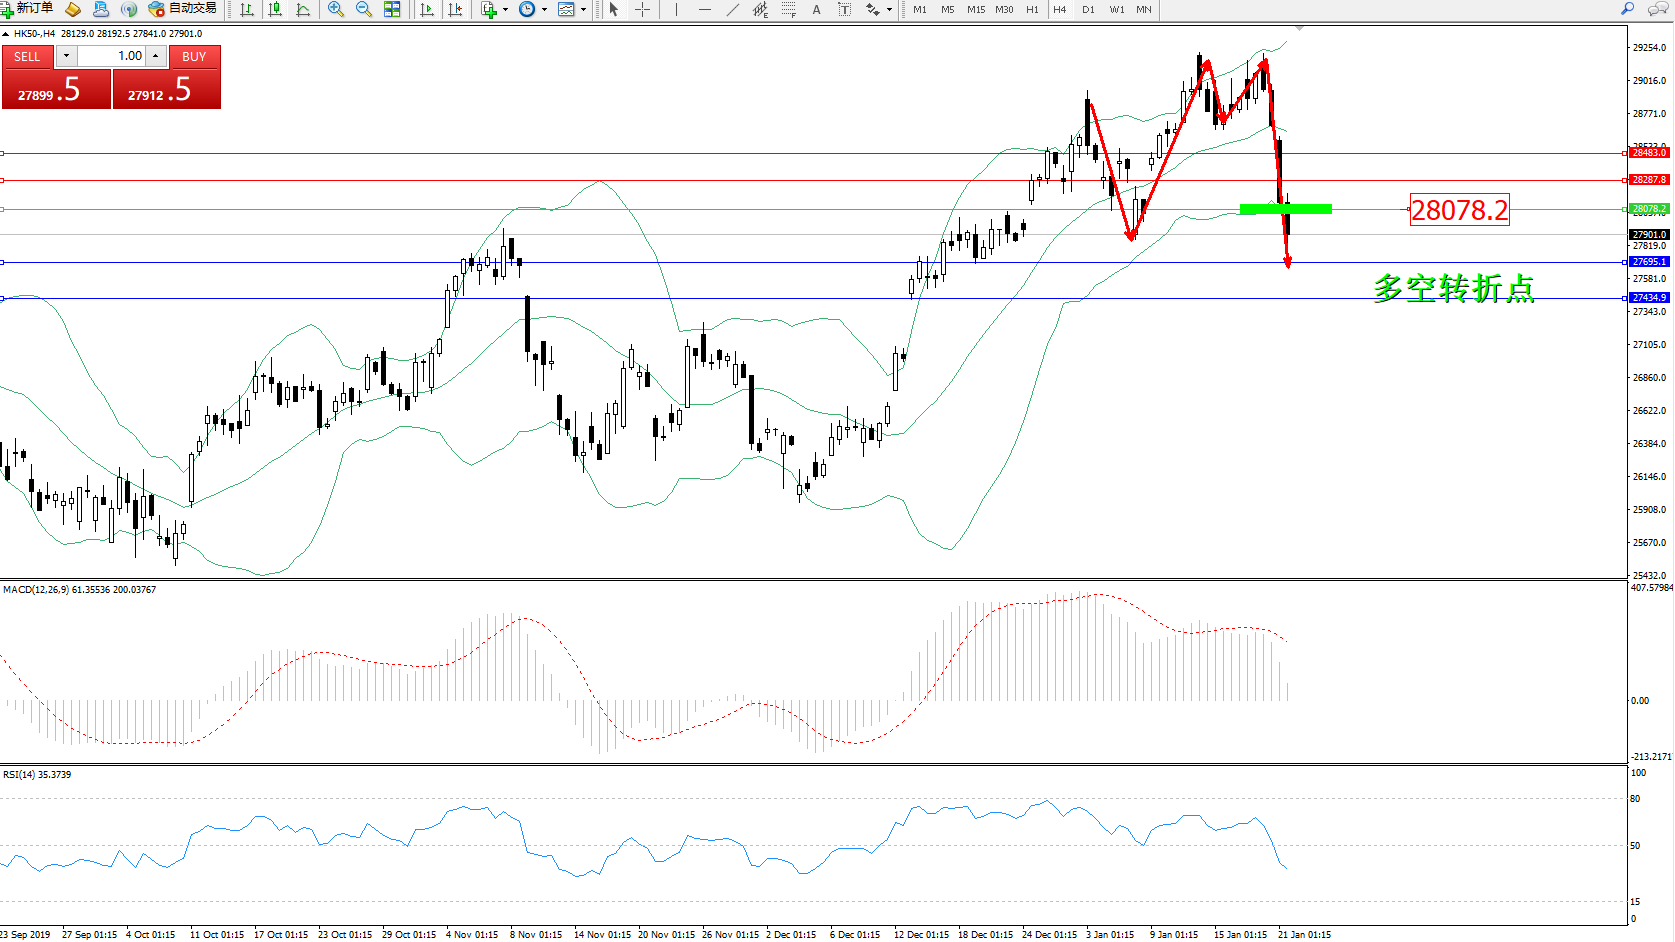Select the Crosshair cursor tool
This screenshot has height=942, width=1675.
642,9
